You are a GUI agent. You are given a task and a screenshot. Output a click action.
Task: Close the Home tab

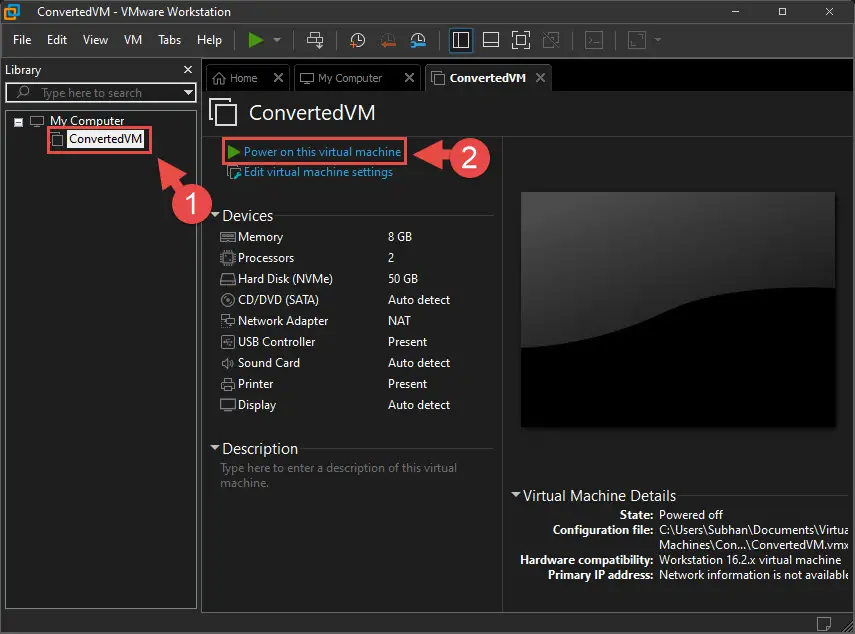(x=278, y=78)
